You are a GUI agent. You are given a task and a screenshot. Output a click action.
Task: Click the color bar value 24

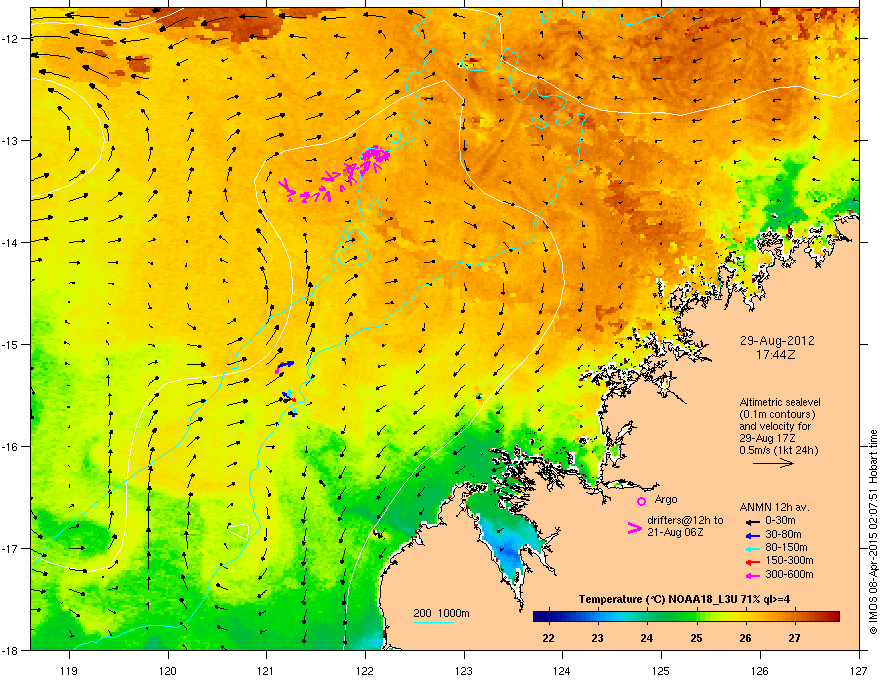pos(647,638)
